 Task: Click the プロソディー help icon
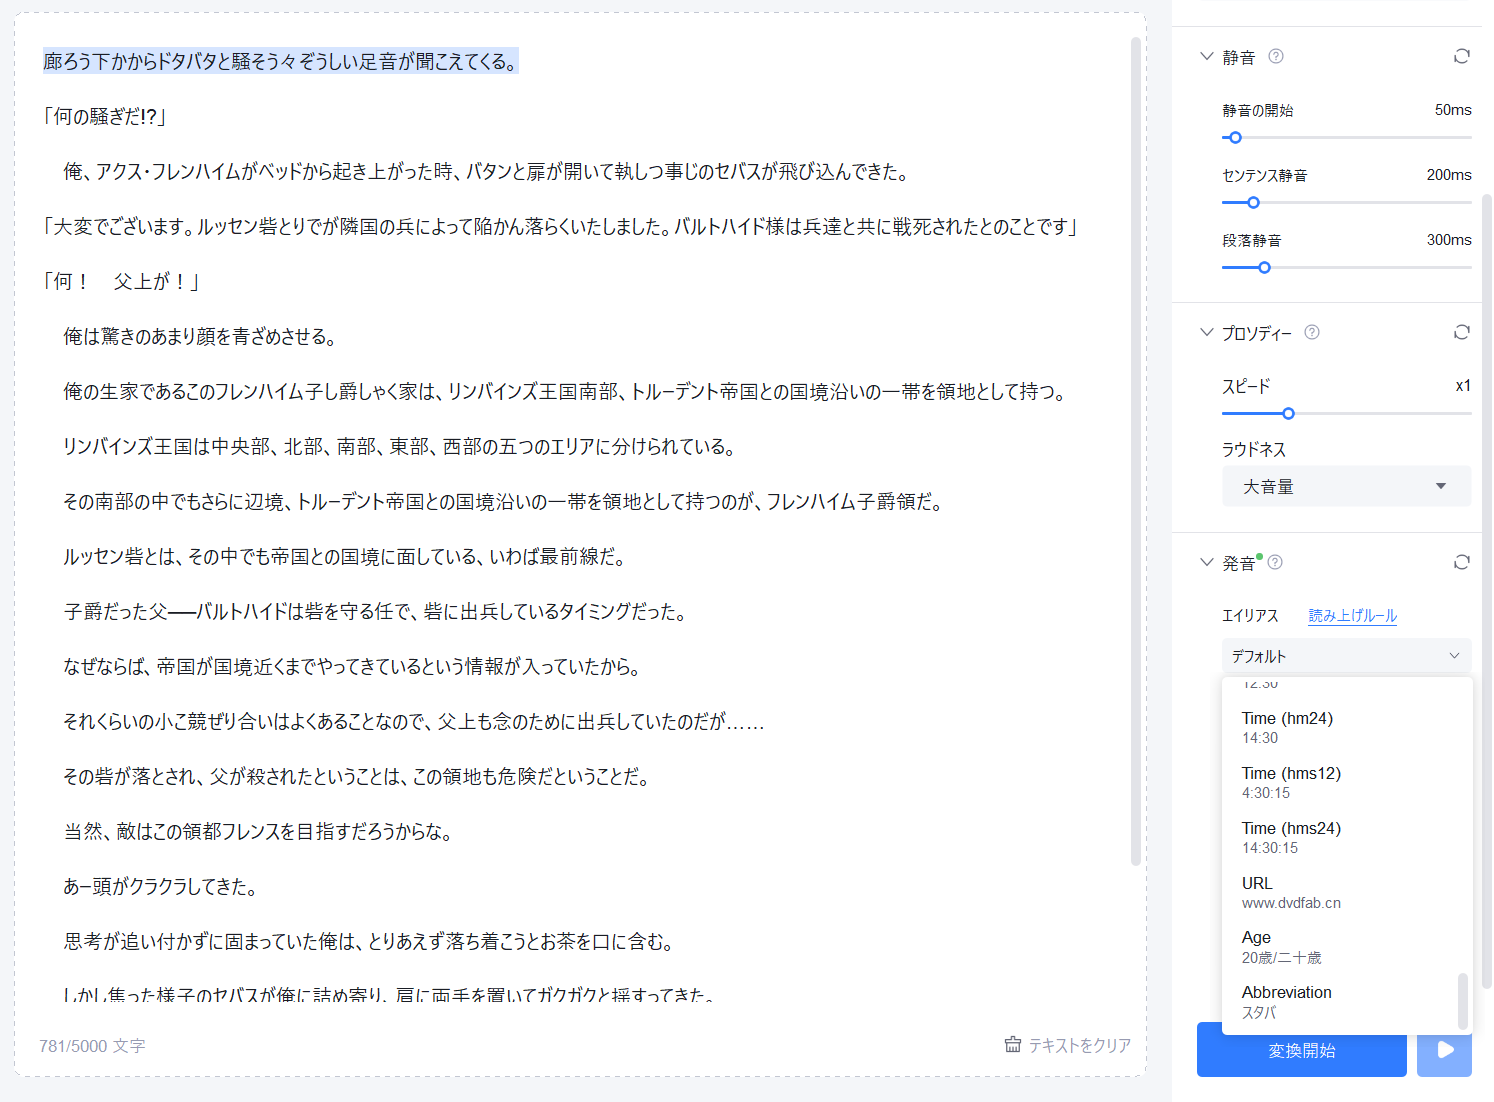pyautogui.click(x=1314, y=332)
